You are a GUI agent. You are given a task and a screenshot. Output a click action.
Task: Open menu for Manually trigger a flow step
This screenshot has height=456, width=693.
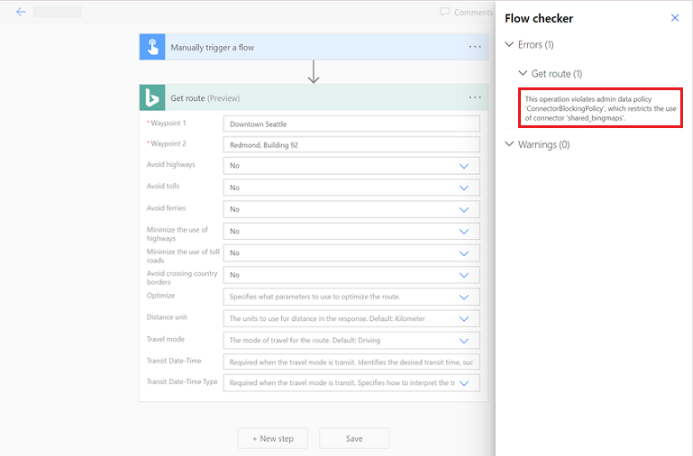475,47
